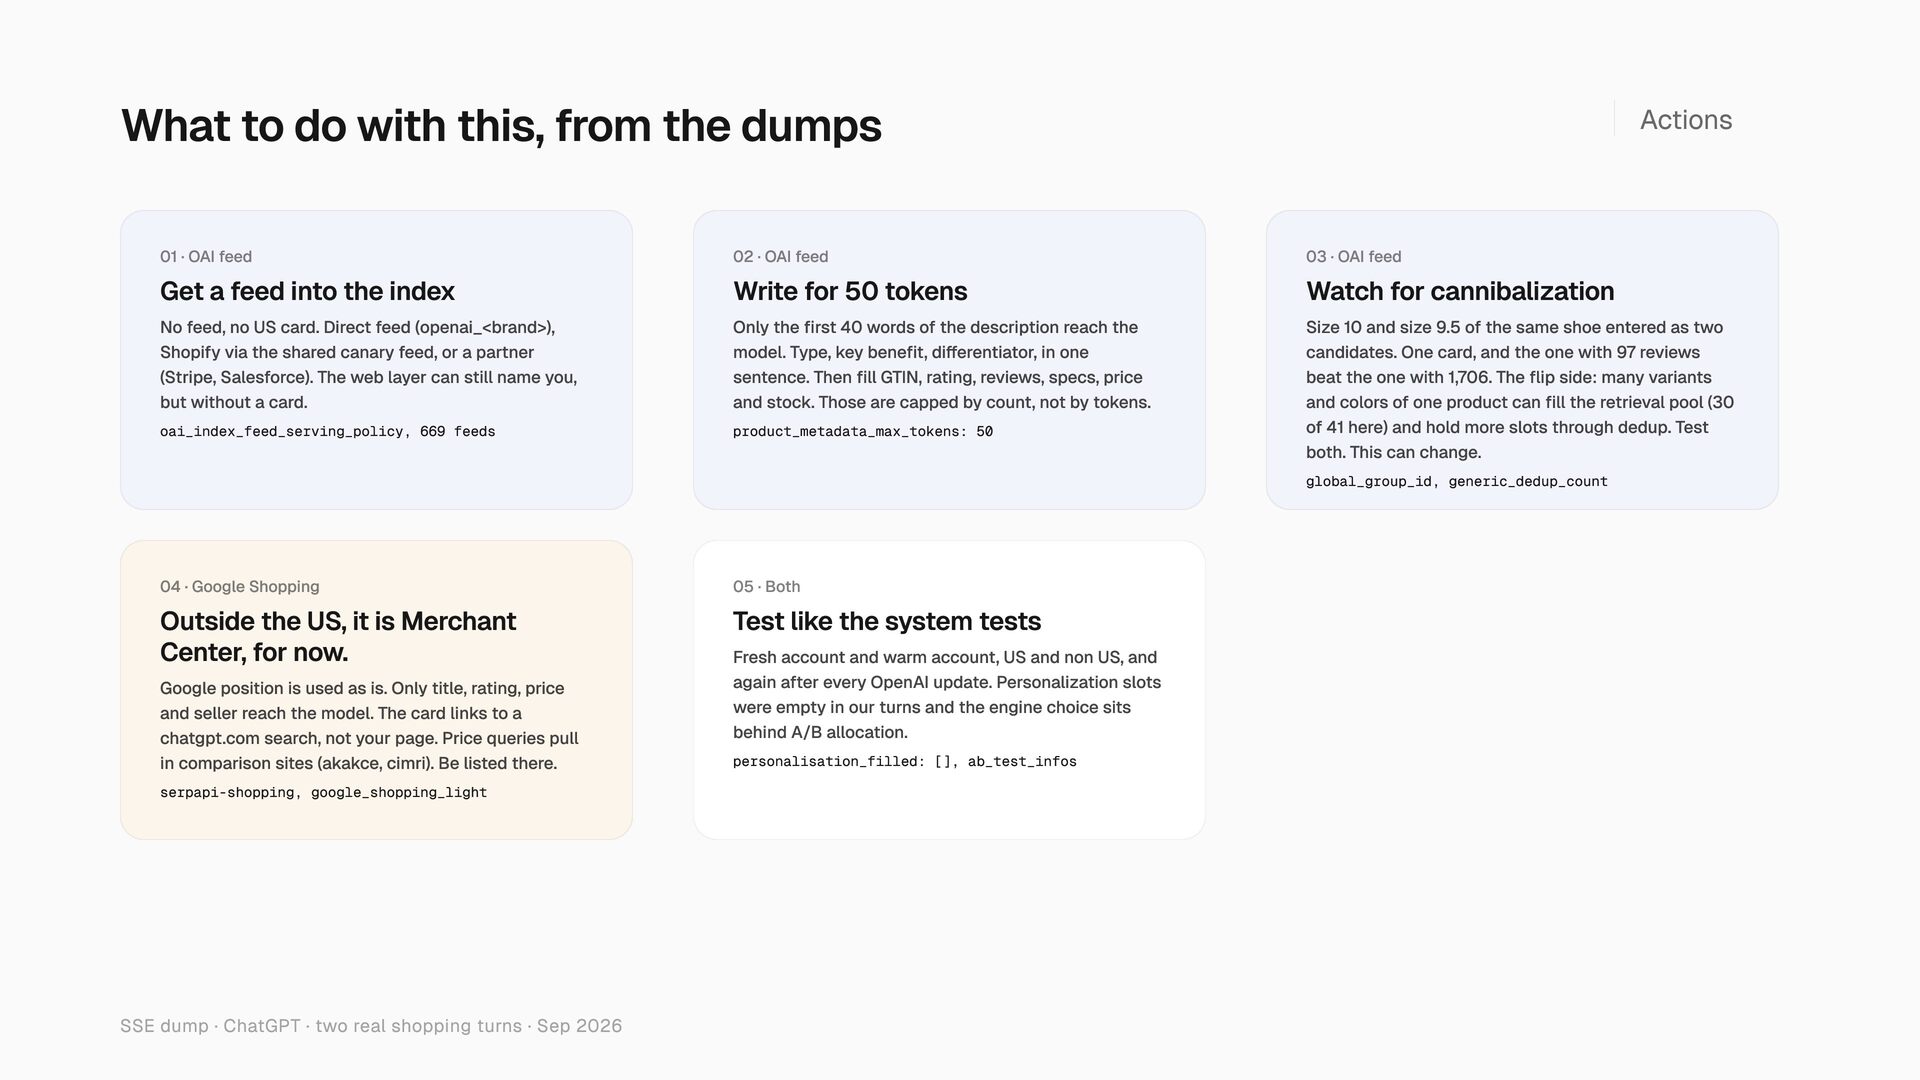Select code text global_group_id, generic_dedup_count
Viewport: 1920px width, 1080px height.
[x=1457, y=482]
